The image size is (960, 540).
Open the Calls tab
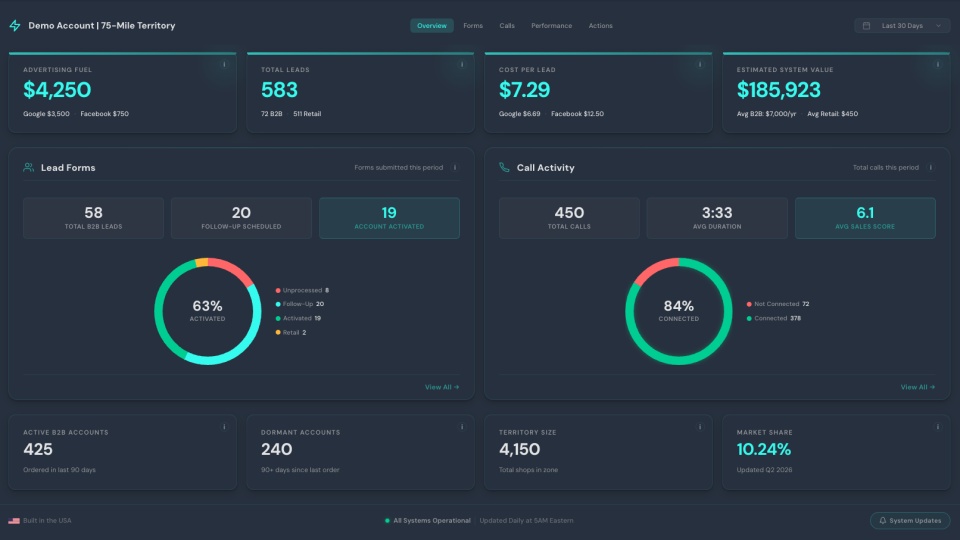point(507,26)
